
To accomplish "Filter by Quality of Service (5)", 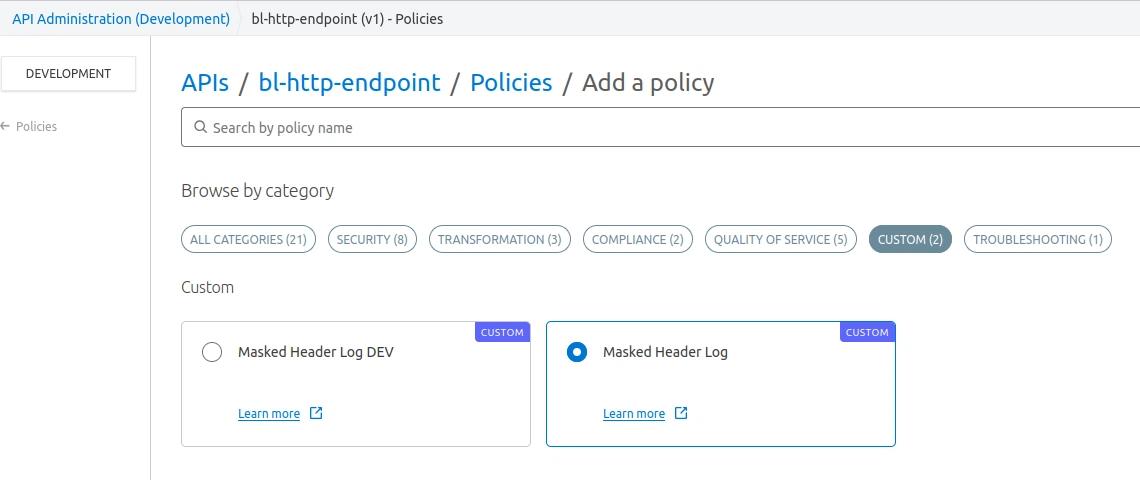I will (x=780, y=240).
